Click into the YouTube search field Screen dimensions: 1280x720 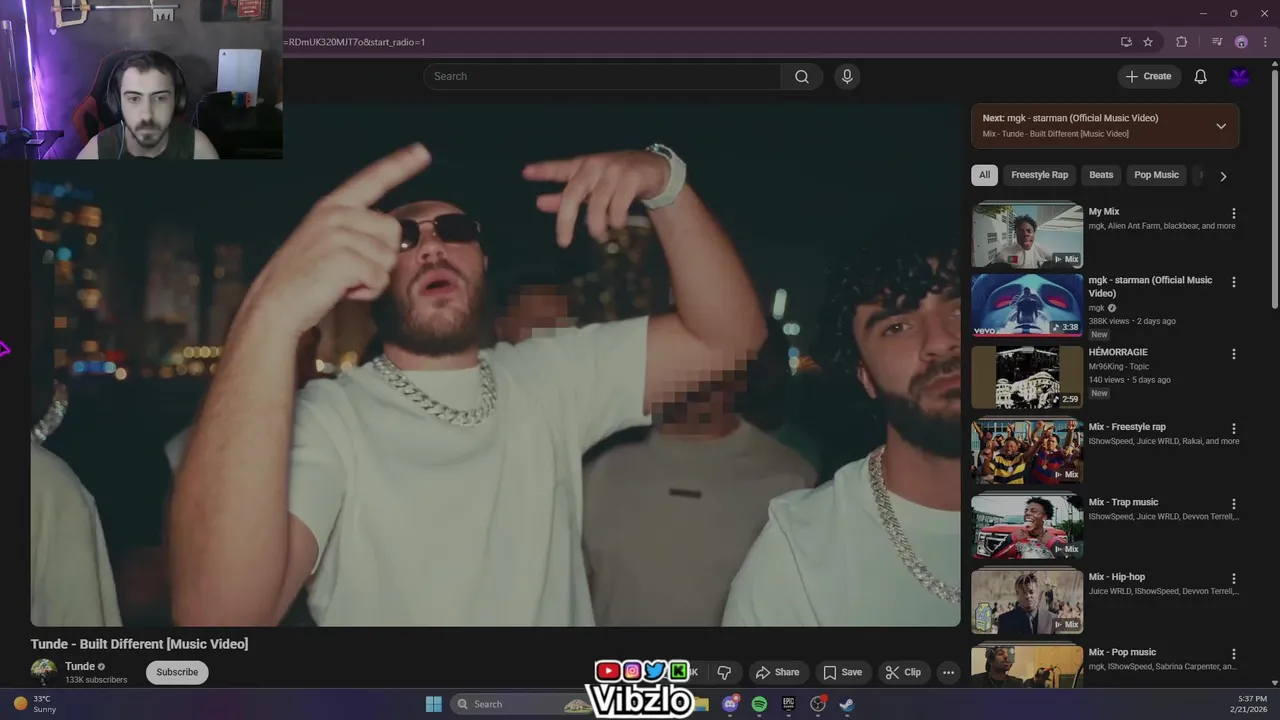[x=602, y=77]
